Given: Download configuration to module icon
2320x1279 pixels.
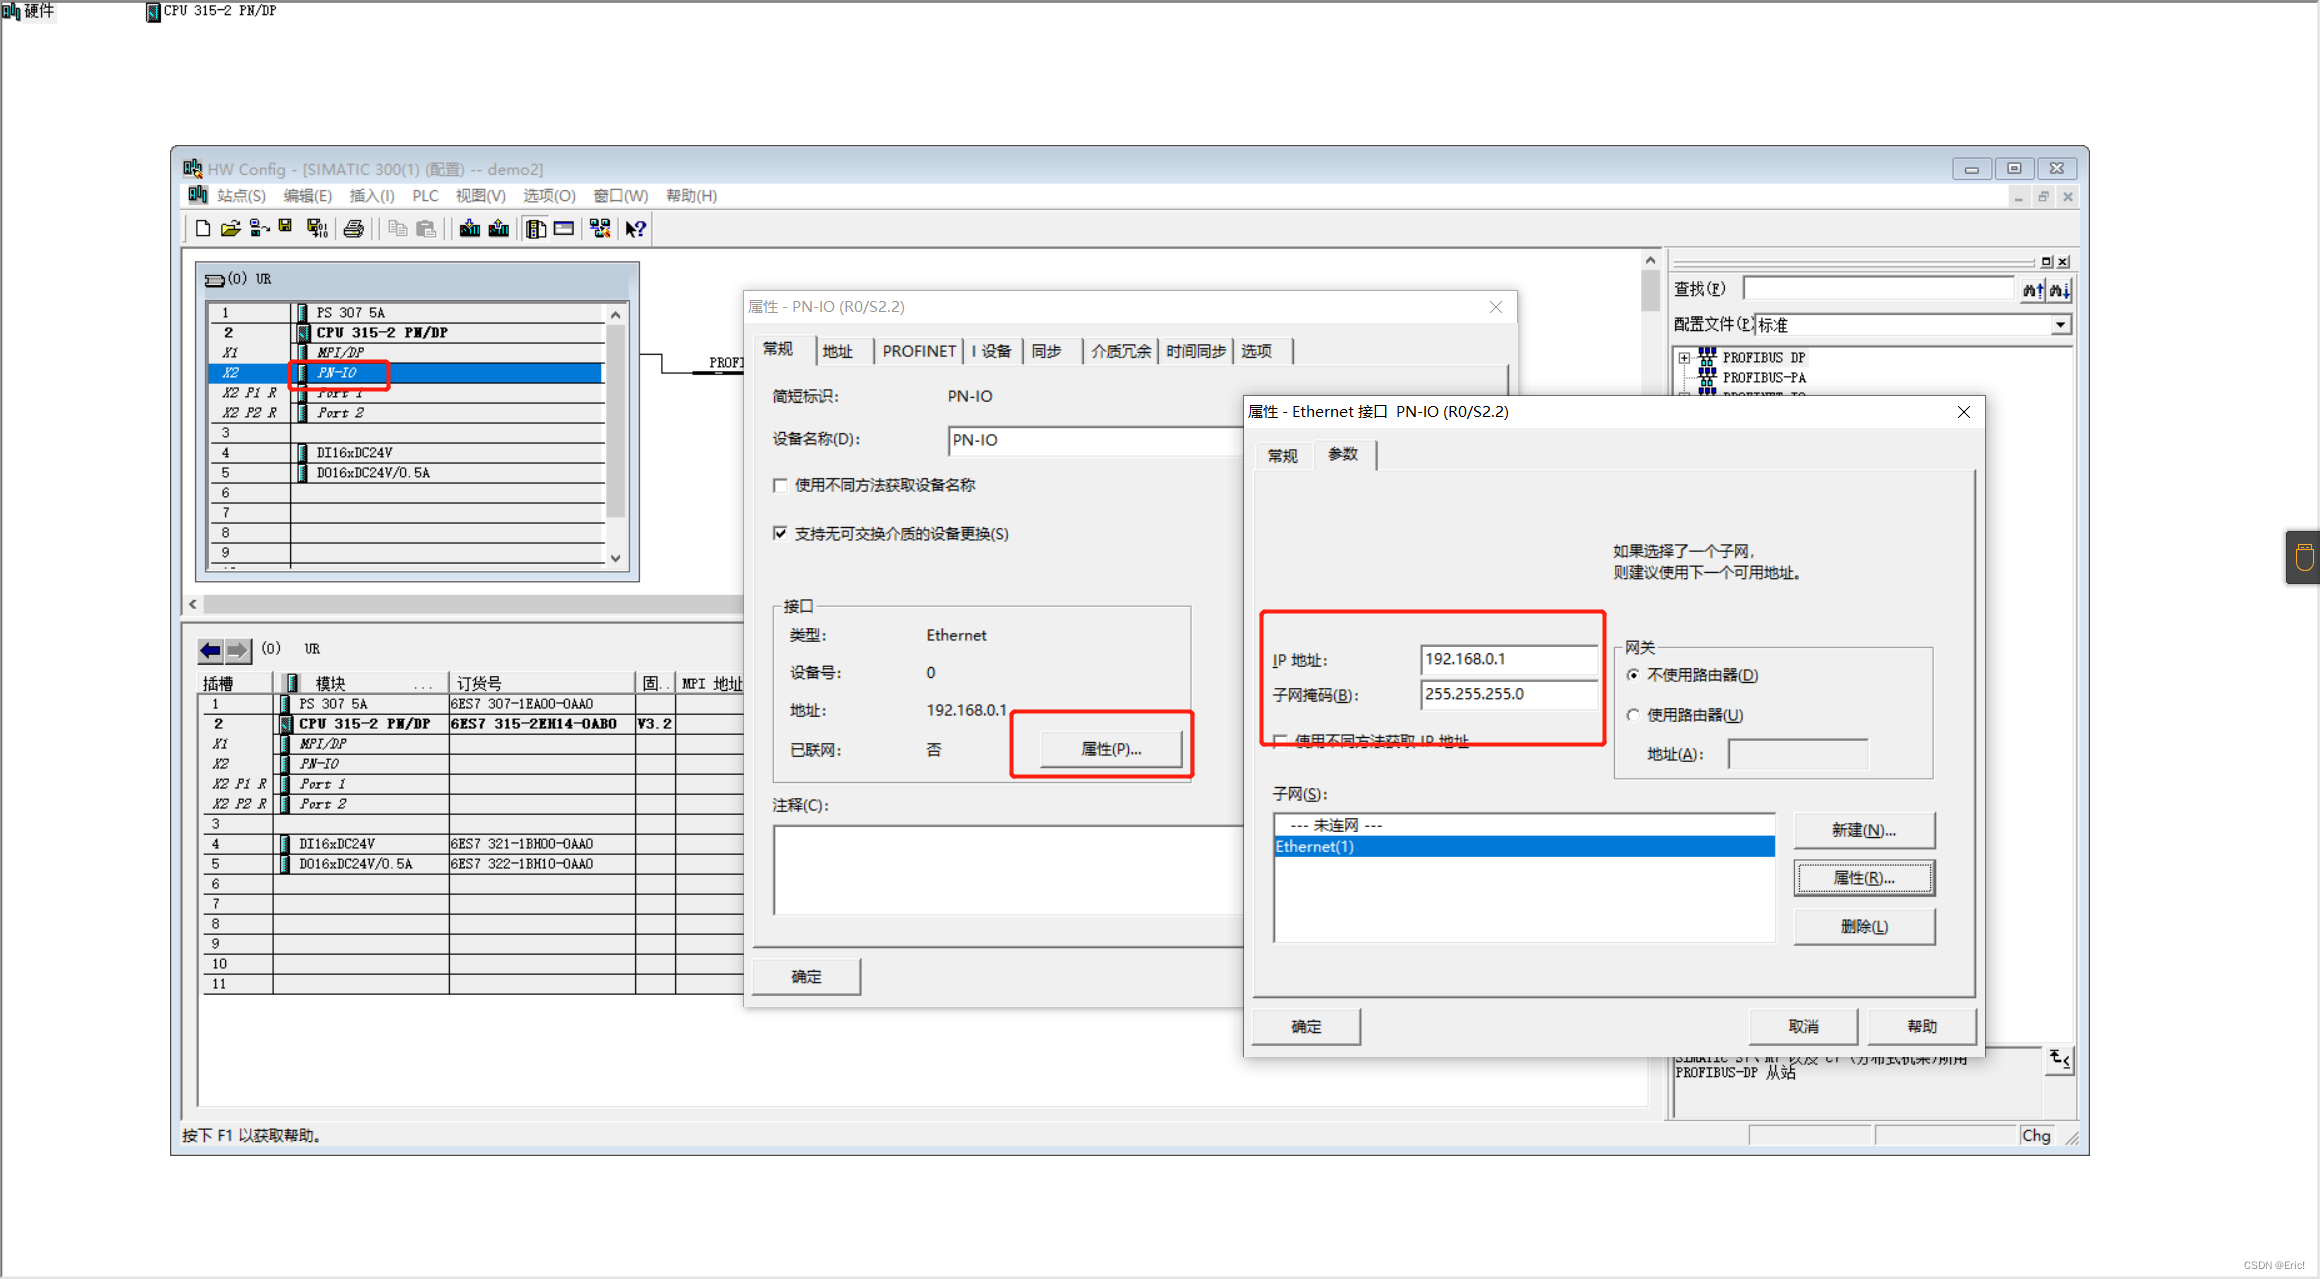Looking at the screenshot, I should [469, 229].
